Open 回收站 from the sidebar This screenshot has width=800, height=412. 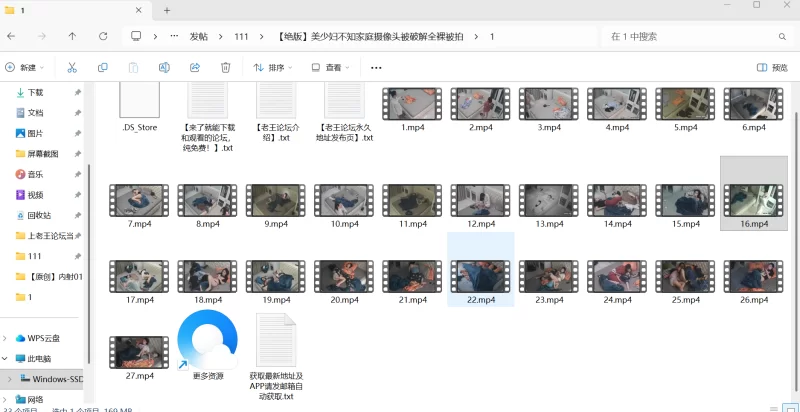pyautogui.click(x=38, y=215)
